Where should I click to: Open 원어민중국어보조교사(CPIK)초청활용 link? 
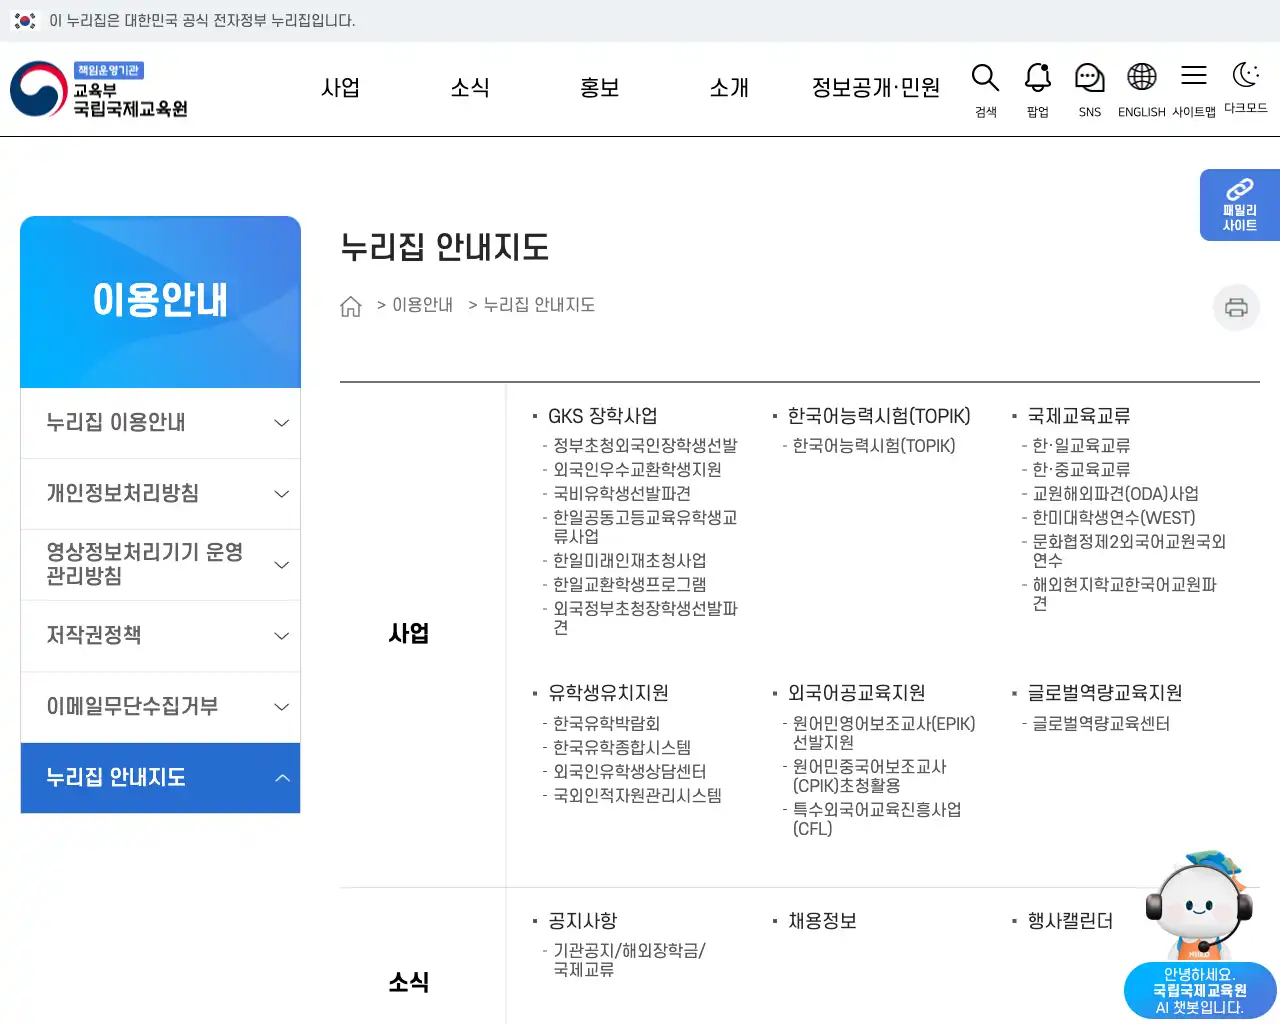pyautogui.click(x=870, y=776)
